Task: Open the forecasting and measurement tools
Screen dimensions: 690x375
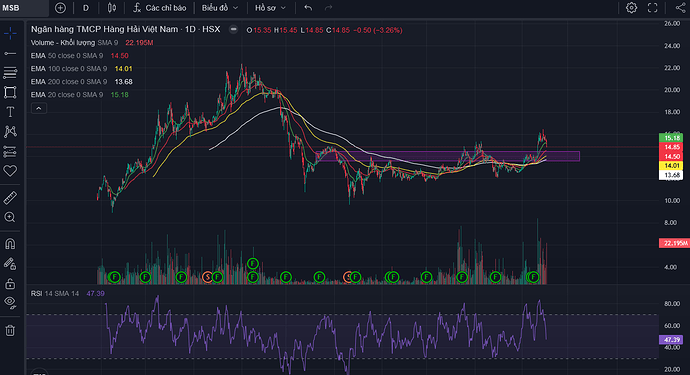Action: [10, 151]
